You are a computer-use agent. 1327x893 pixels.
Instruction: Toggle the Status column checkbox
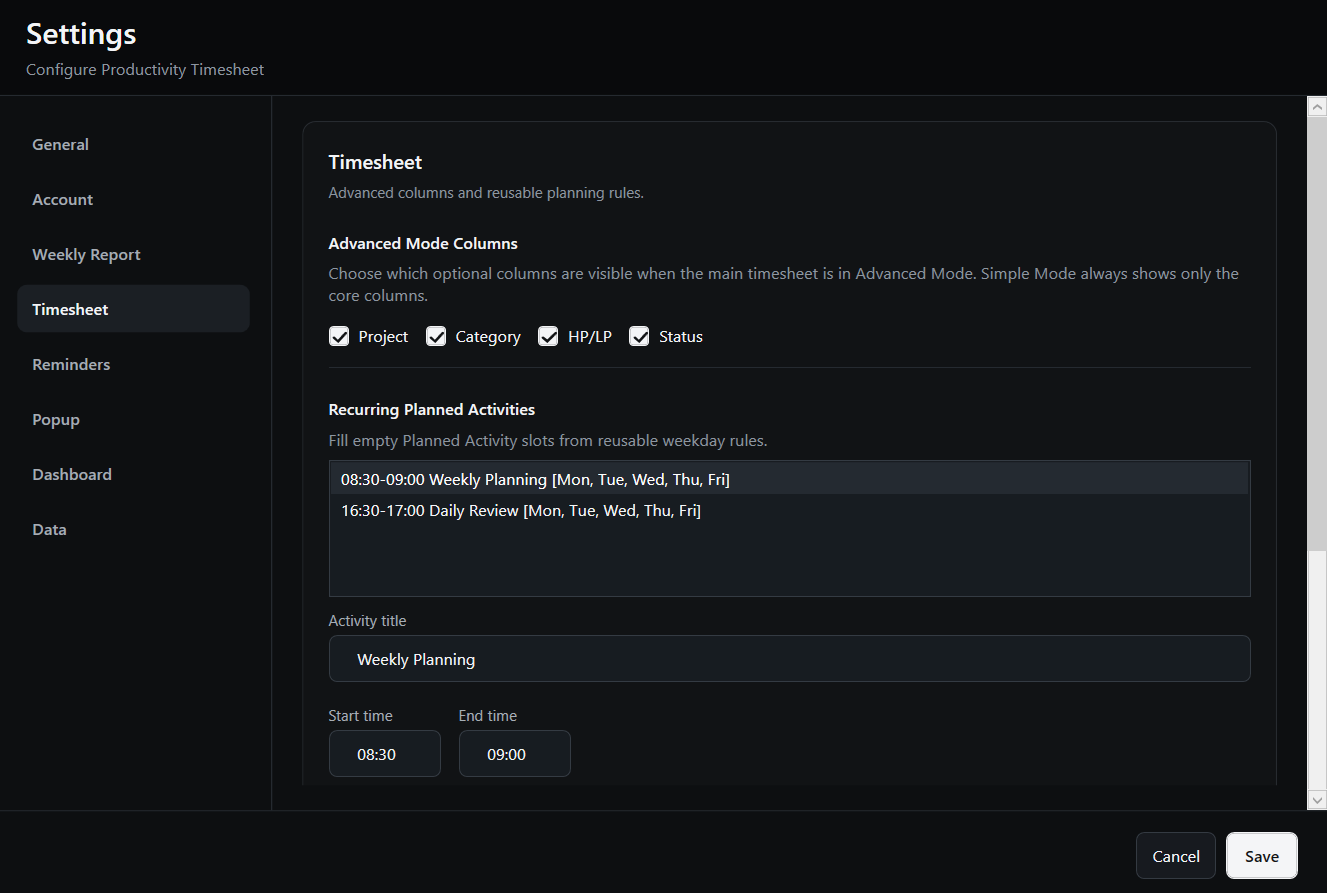coord(639,337)
